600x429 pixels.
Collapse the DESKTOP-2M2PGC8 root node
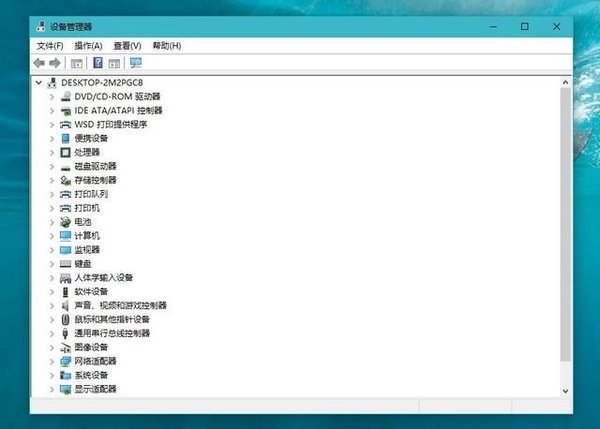(x=38, y=83)
